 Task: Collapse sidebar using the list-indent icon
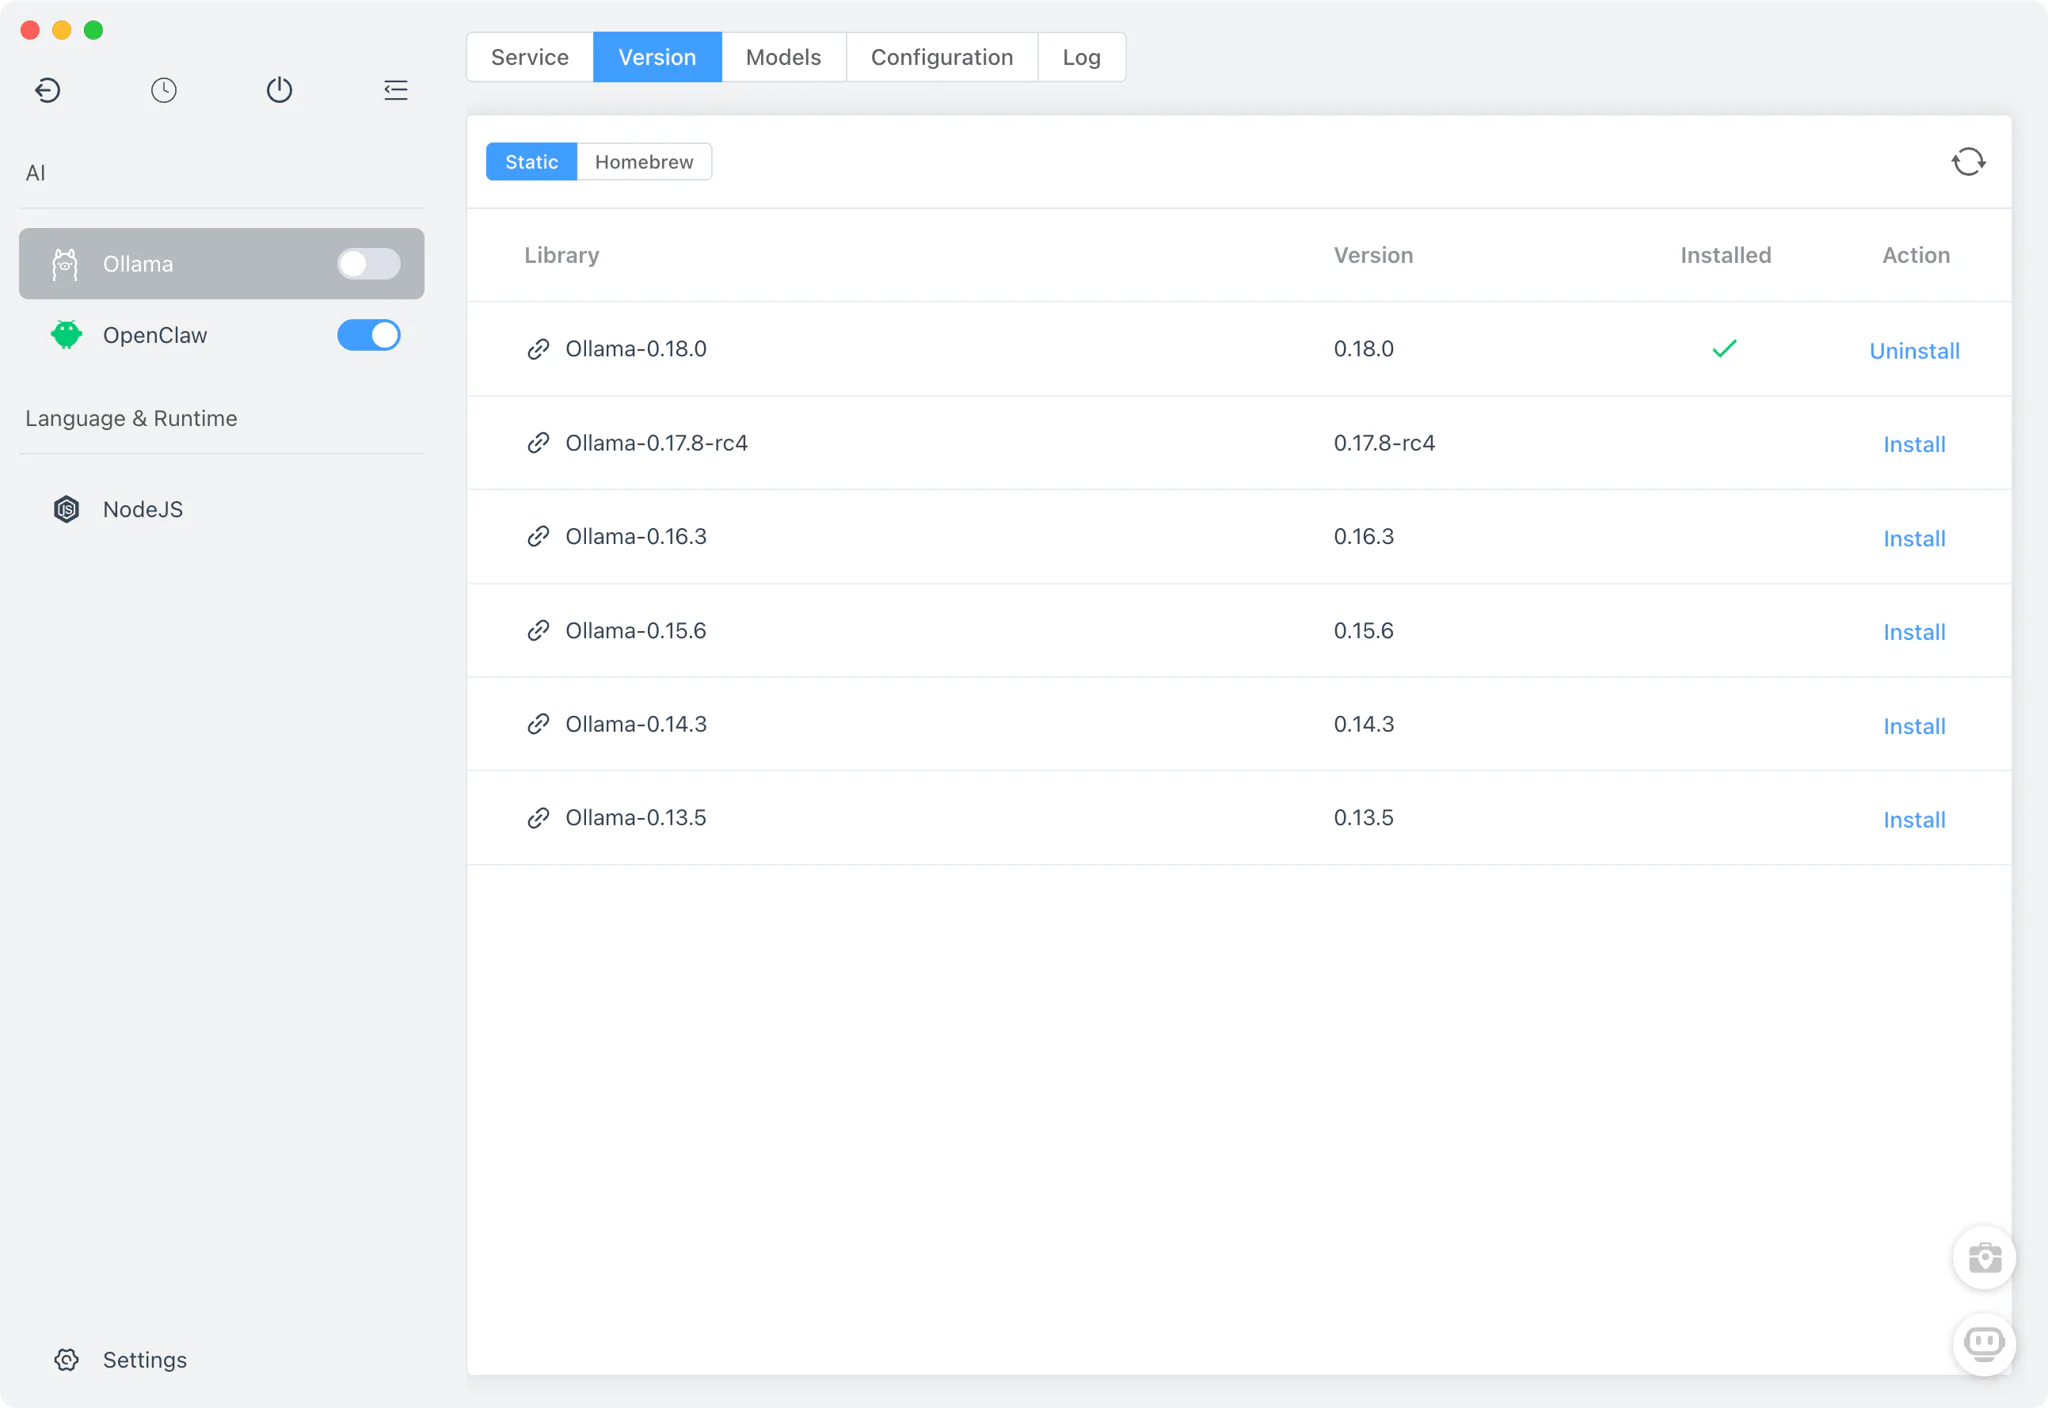(x=396, y=90)
